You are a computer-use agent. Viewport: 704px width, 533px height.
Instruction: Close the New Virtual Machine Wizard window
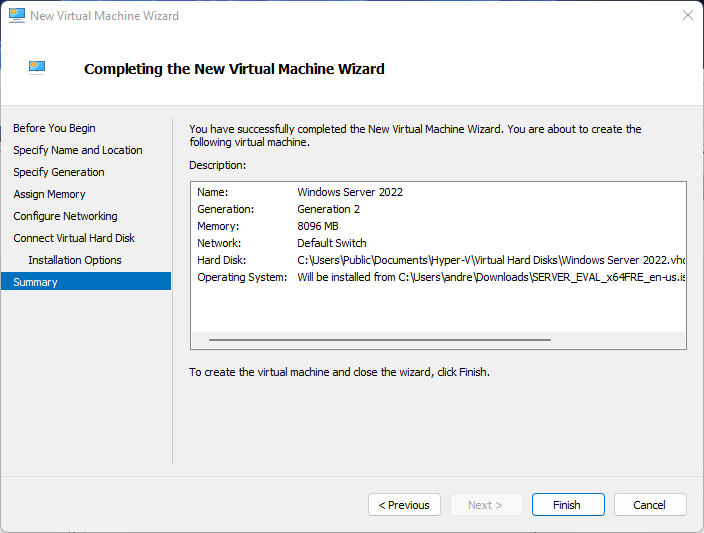[687, 15]
